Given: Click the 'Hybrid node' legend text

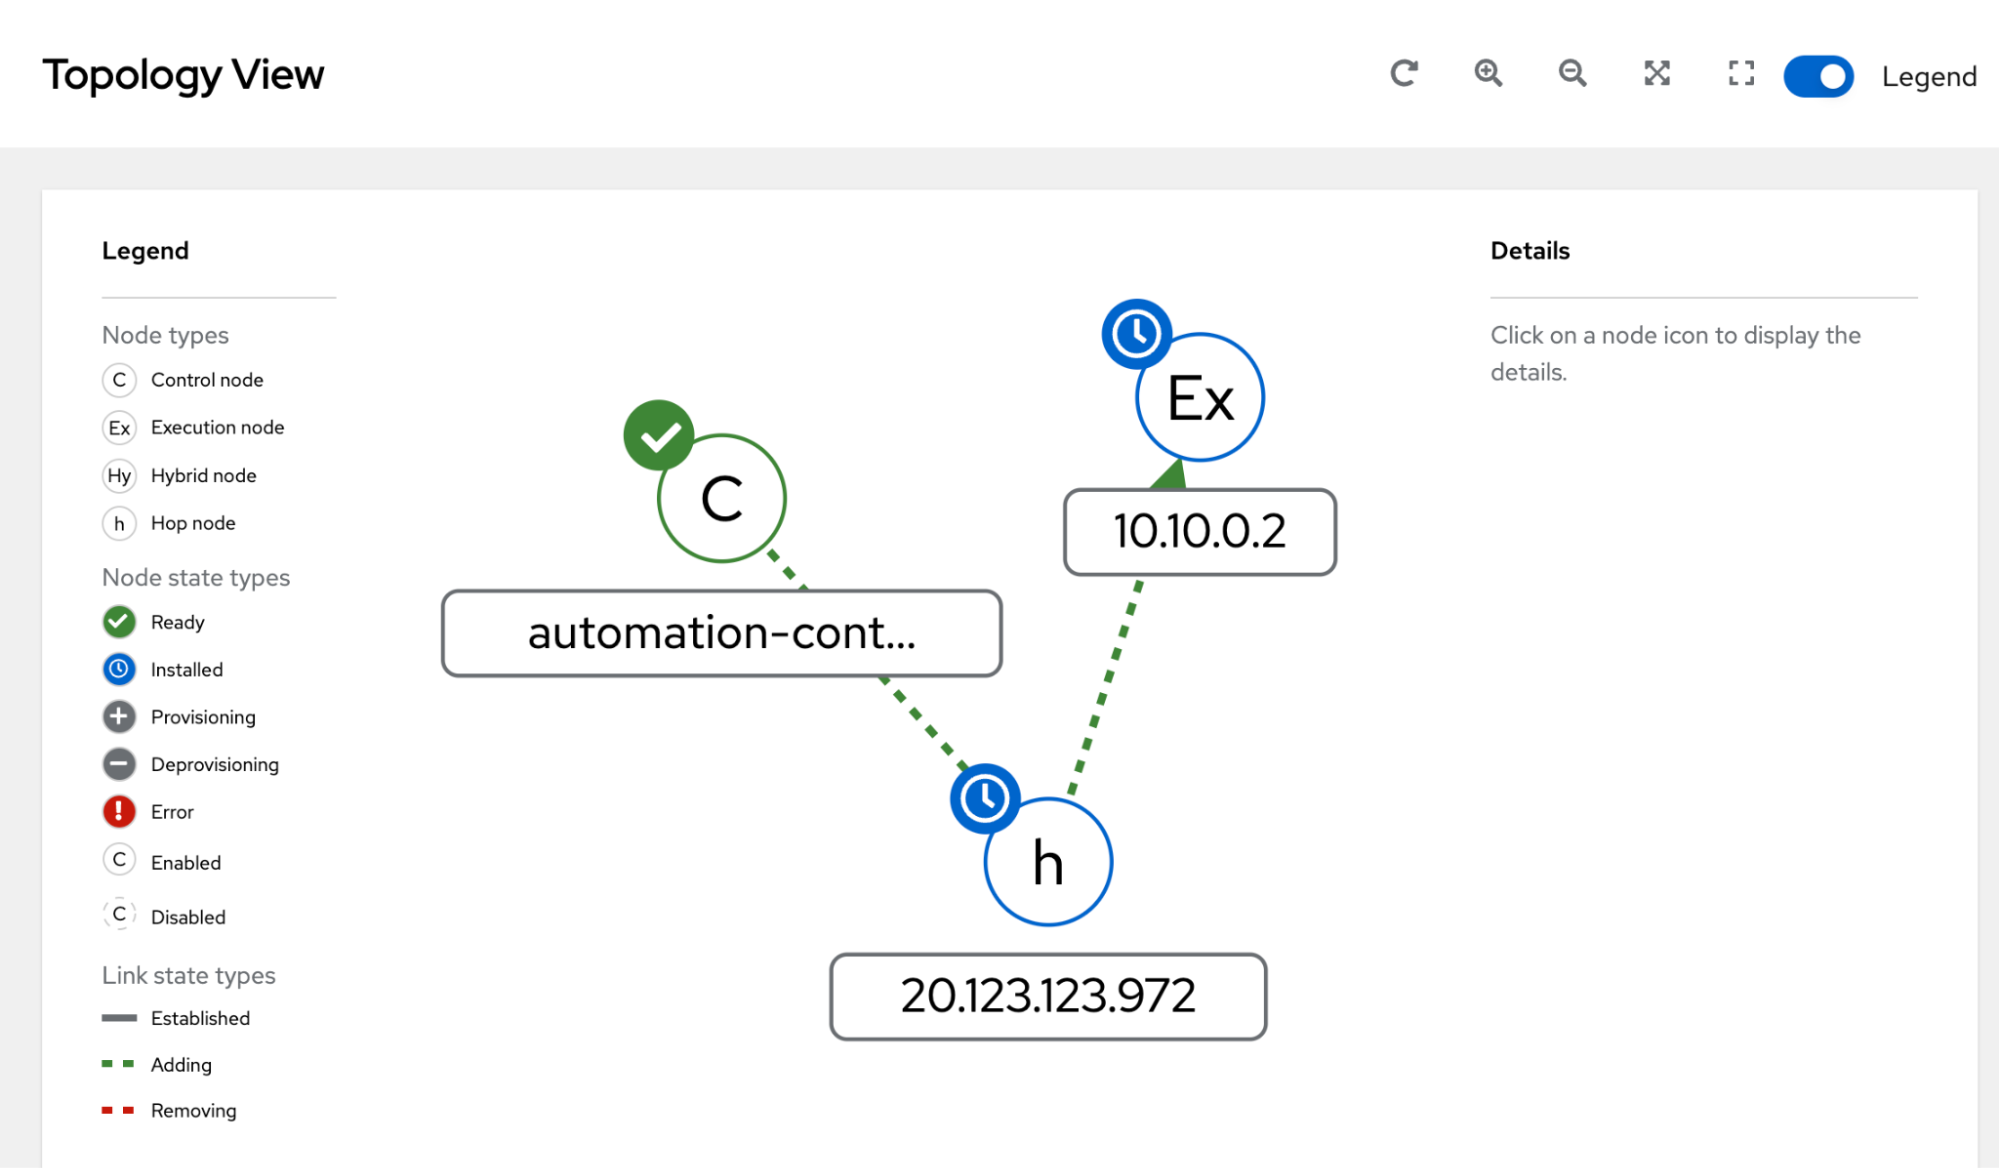Looking at the screenshot, I should 203,476.
